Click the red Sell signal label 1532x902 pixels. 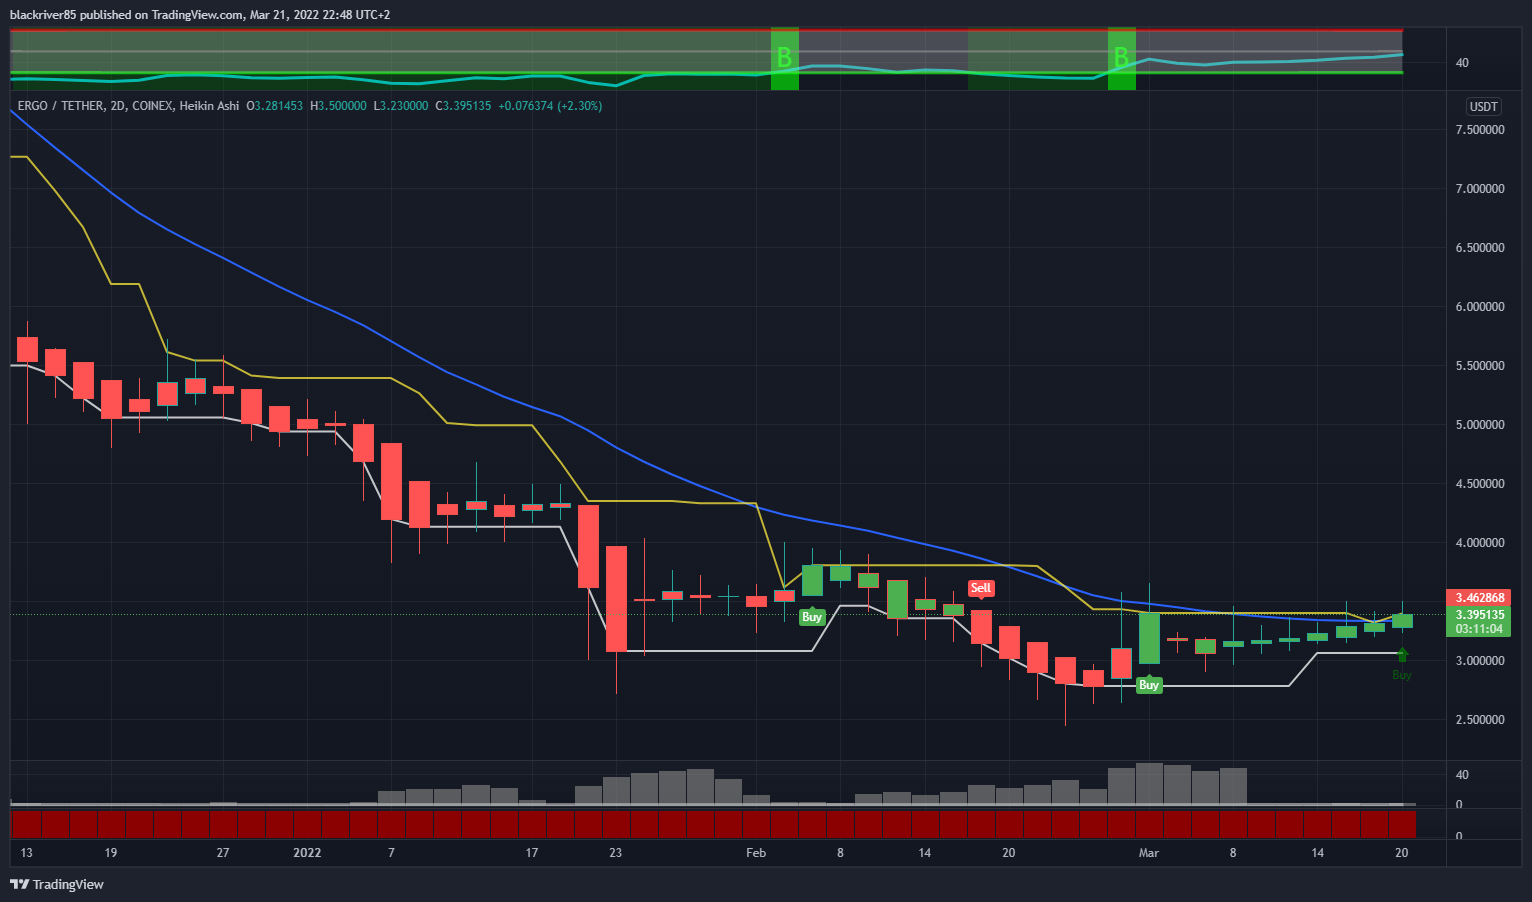point(981,588)
